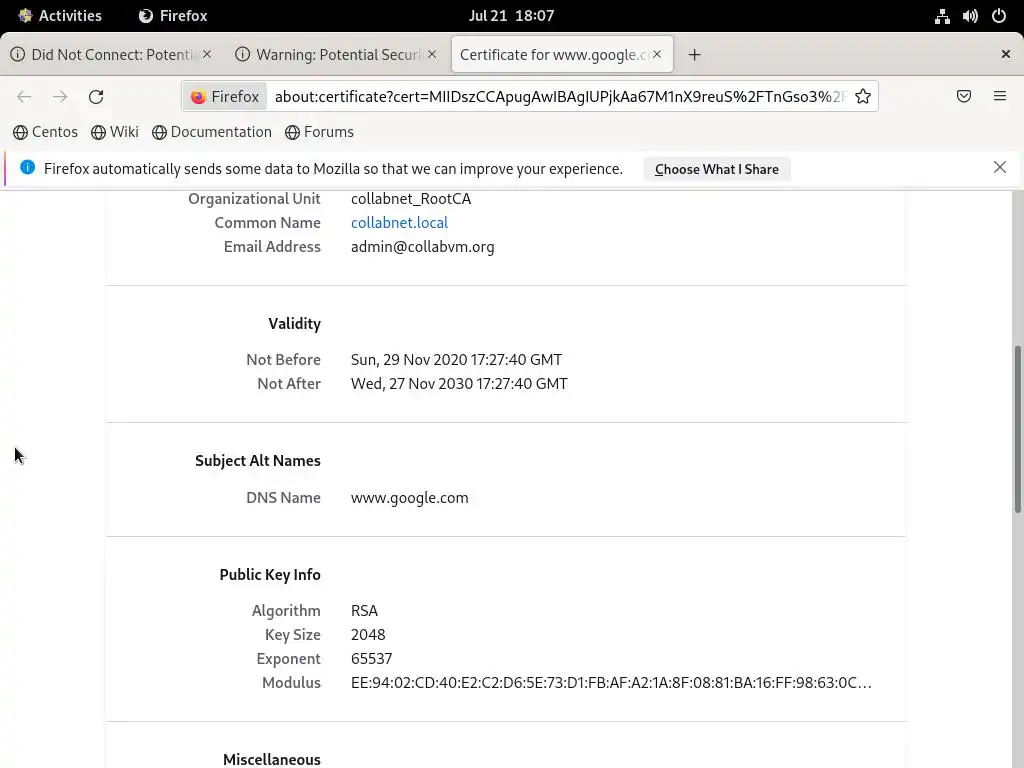Bookmark this page with the star icon
This screenshot has width=1024, height=768.
click(x=863, y=97)
